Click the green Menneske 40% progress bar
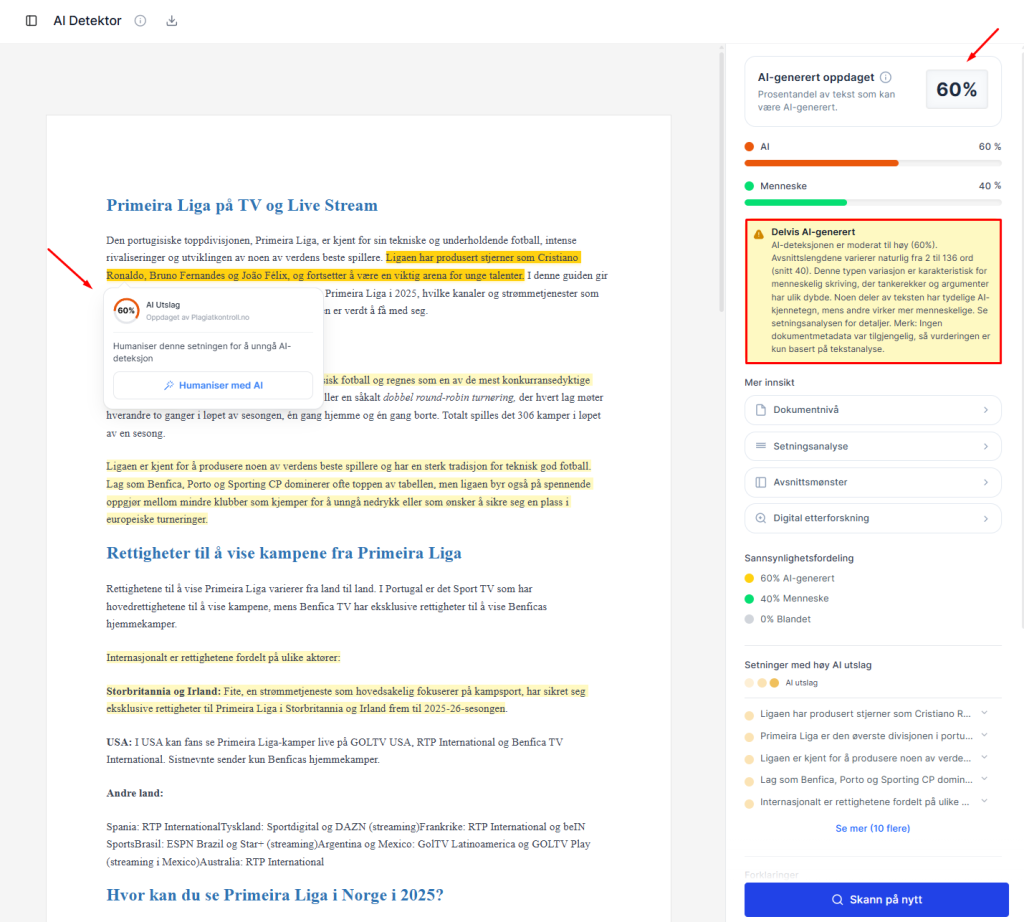The height and width of the screenshot is (922, 1024). pos(796,202)
